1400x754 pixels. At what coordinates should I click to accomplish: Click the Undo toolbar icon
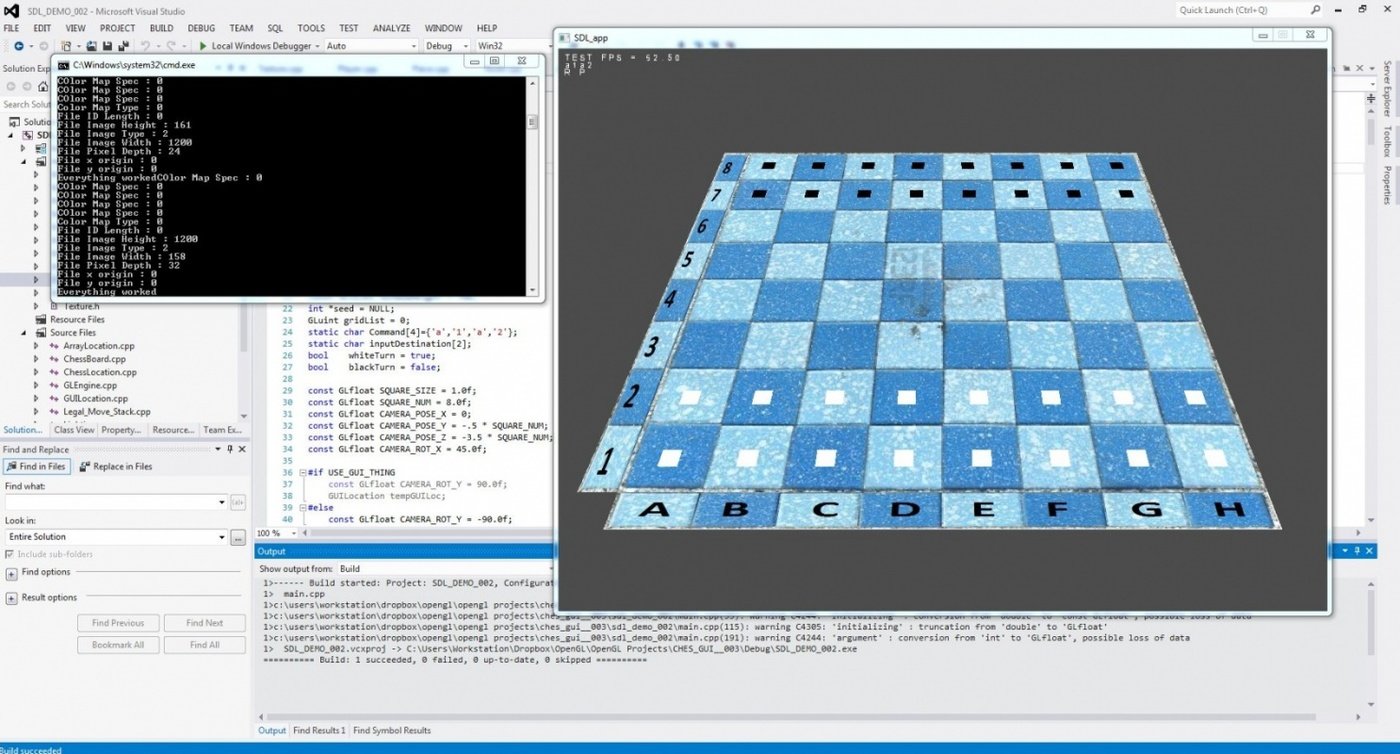click(145, 46)
